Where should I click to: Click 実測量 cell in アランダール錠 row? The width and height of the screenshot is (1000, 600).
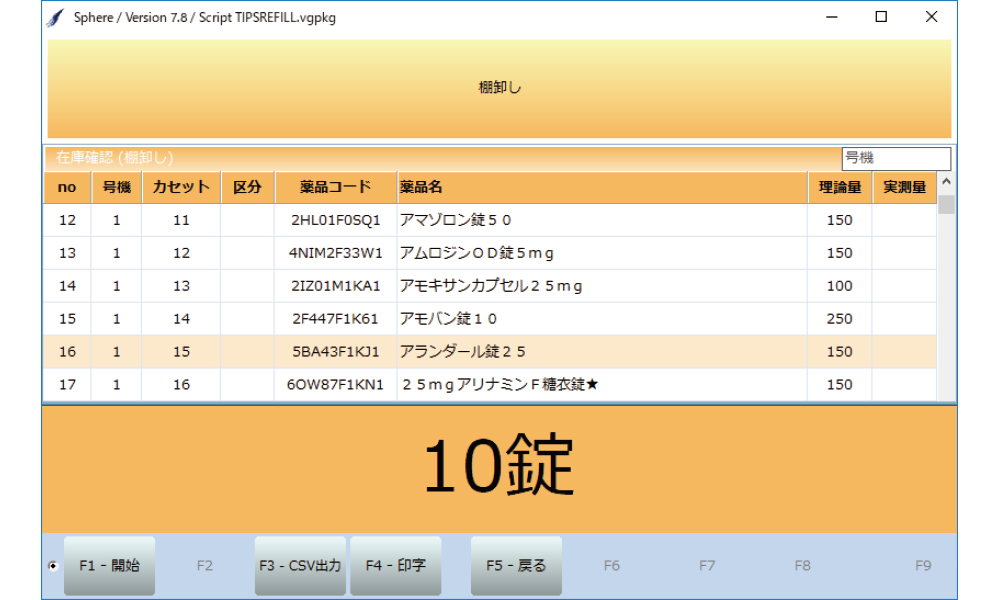coord(904,352)
